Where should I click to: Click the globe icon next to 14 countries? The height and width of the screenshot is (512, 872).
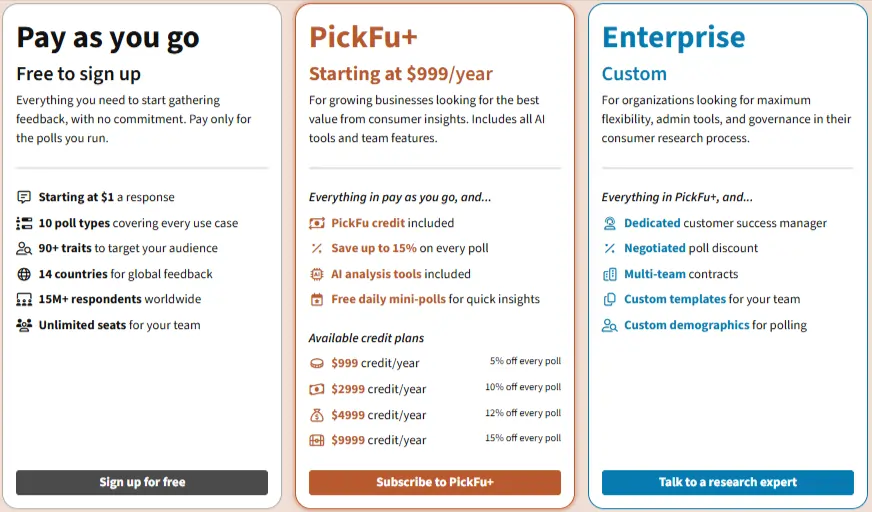24,274
